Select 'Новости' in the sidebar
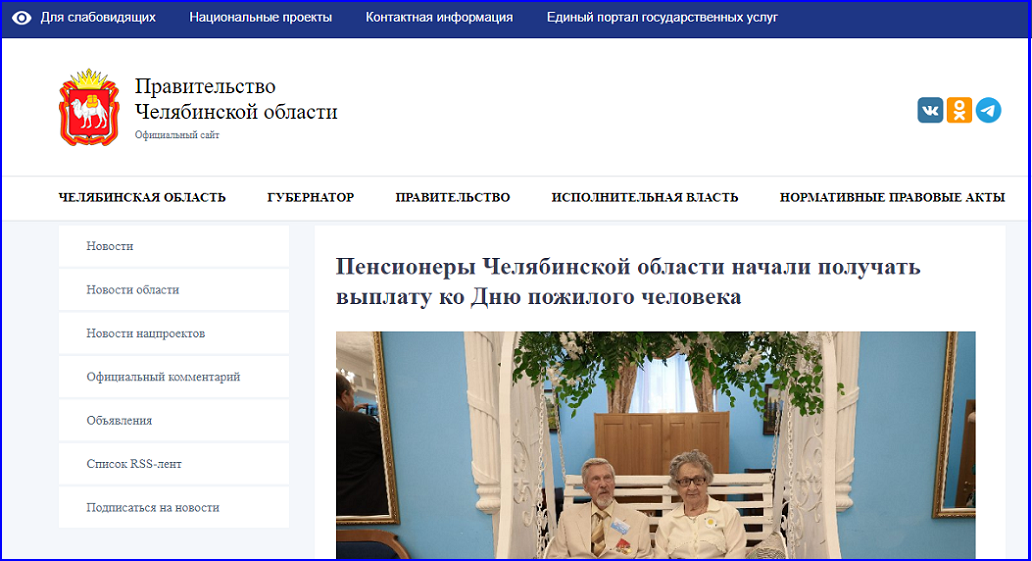Image resolution: width=1032 pixels, height=561 pixels. click(174, 246)
